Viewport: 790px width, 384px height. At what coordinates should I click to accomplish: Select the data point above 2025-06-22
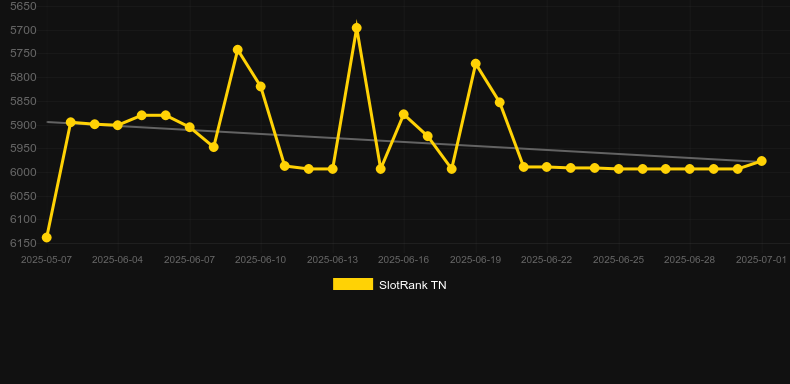[547, 167]
